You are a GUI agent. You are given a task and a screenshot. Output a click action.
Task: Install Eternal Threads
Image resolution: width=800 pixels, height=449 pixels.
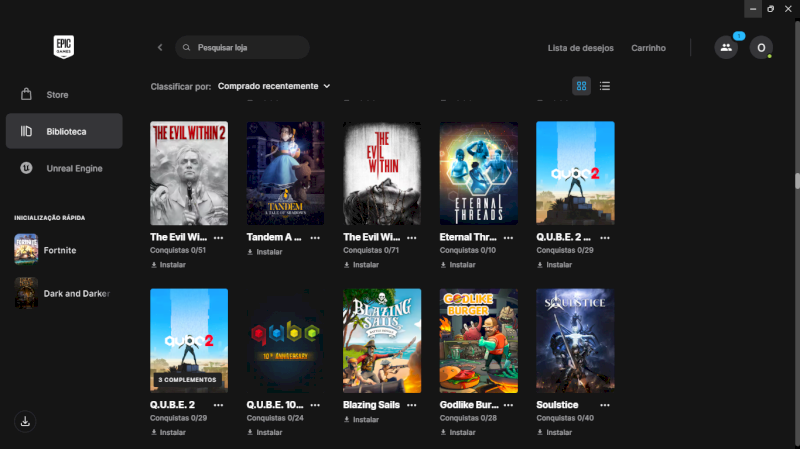pyautogui.click(x=458, y=265)
